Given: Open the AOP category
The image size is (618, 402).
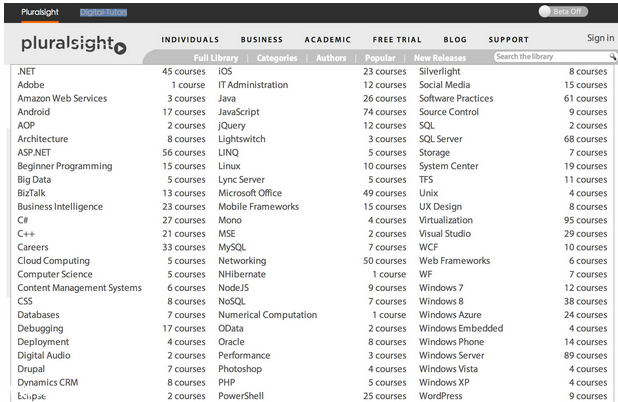Looking at the screenshot, I should click(26, 125).
